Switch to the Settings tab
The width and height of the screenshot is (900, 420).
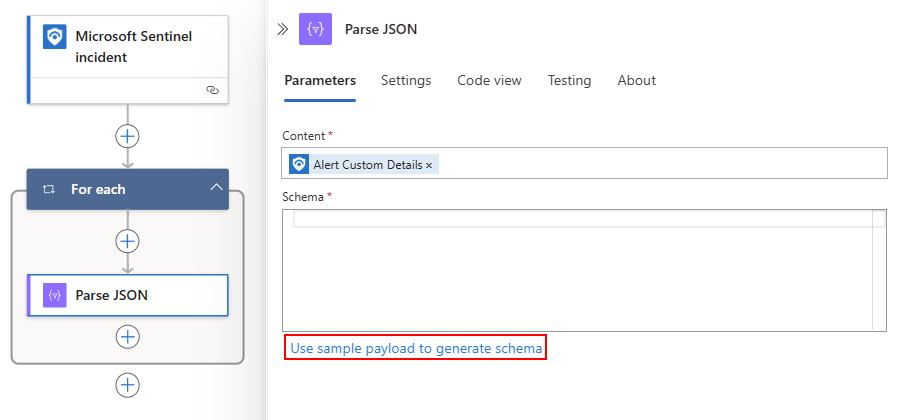tap(406, 81)
